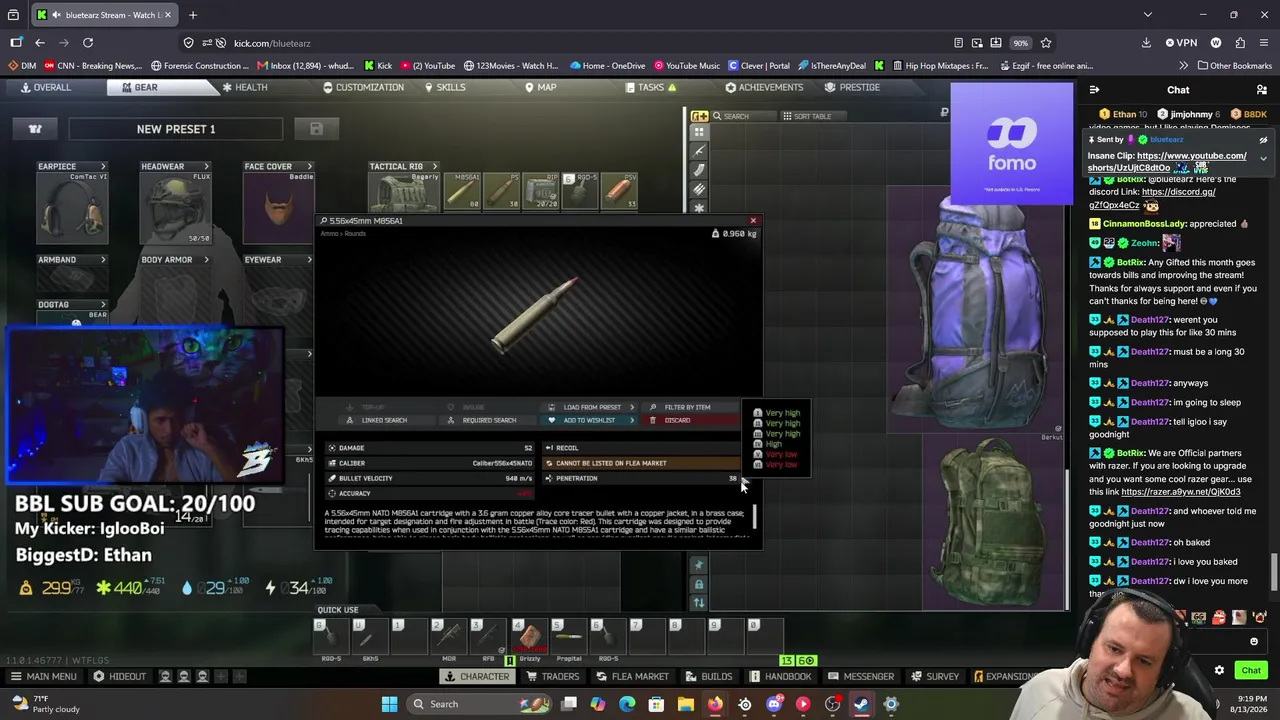Expand the Earpiece slot options

103,166
